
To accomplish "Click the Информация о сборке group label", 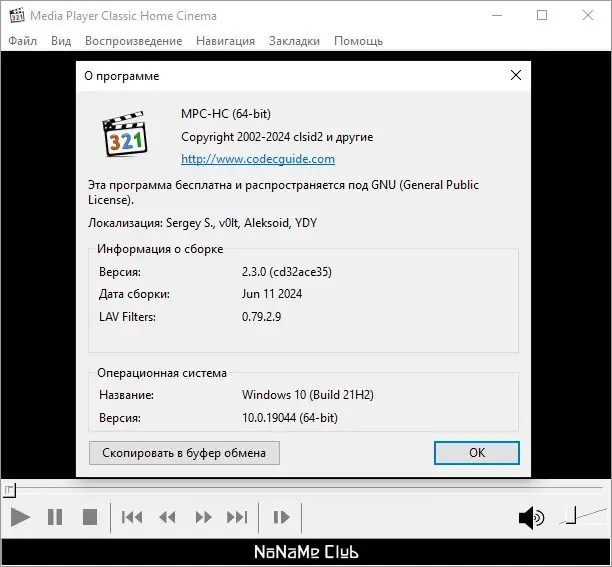I will [x=160, y=249].
